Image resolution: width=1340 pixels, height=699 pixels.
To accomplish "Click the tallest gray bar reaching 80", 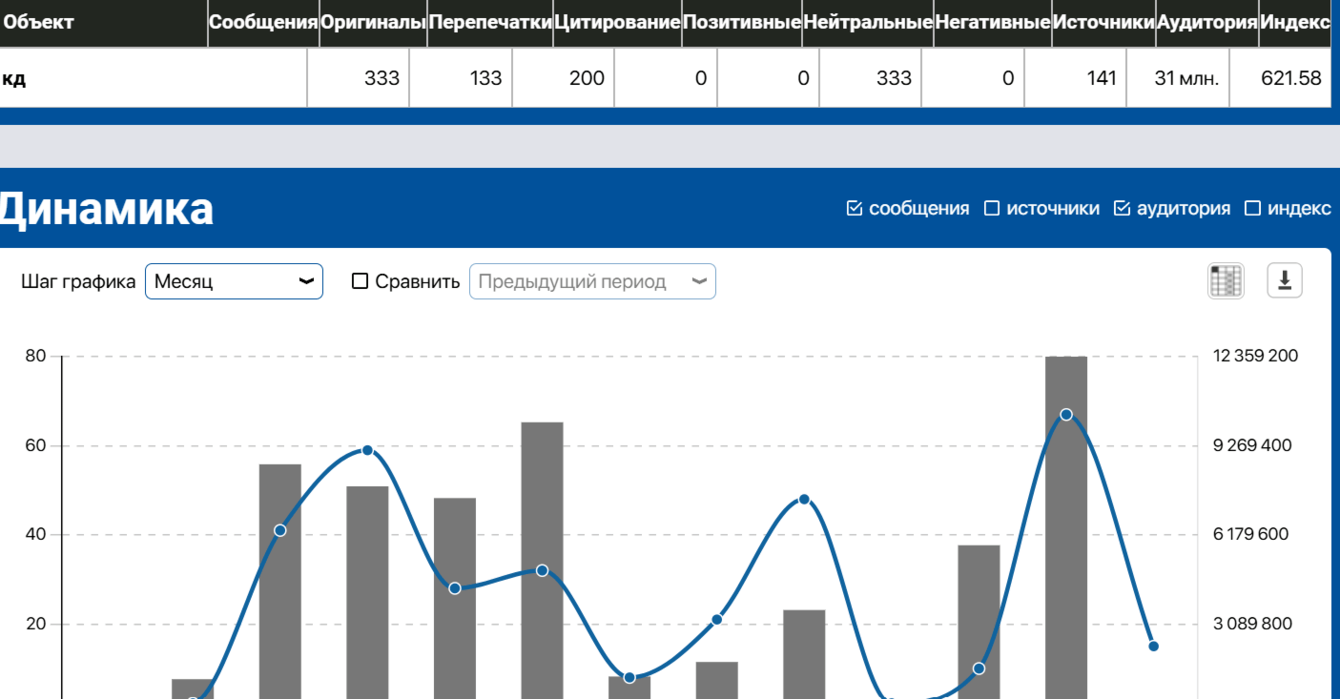I will (x=1066, y=527).
